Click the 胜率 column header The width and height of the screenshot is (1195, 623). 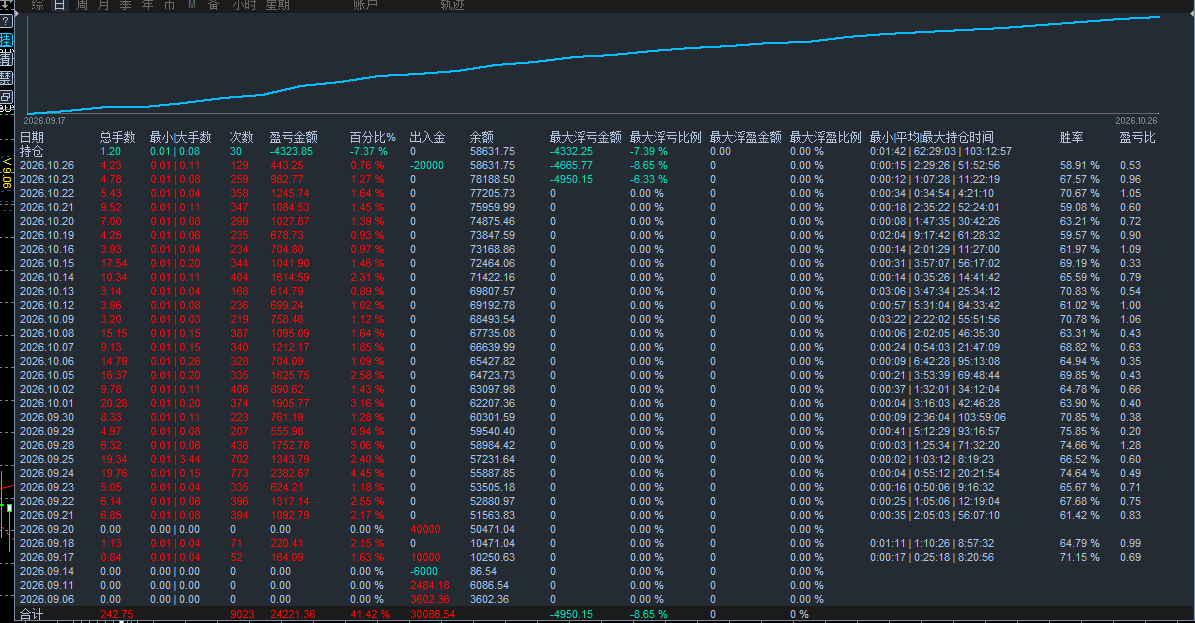pyautogui.click(x=1072, y=137)
